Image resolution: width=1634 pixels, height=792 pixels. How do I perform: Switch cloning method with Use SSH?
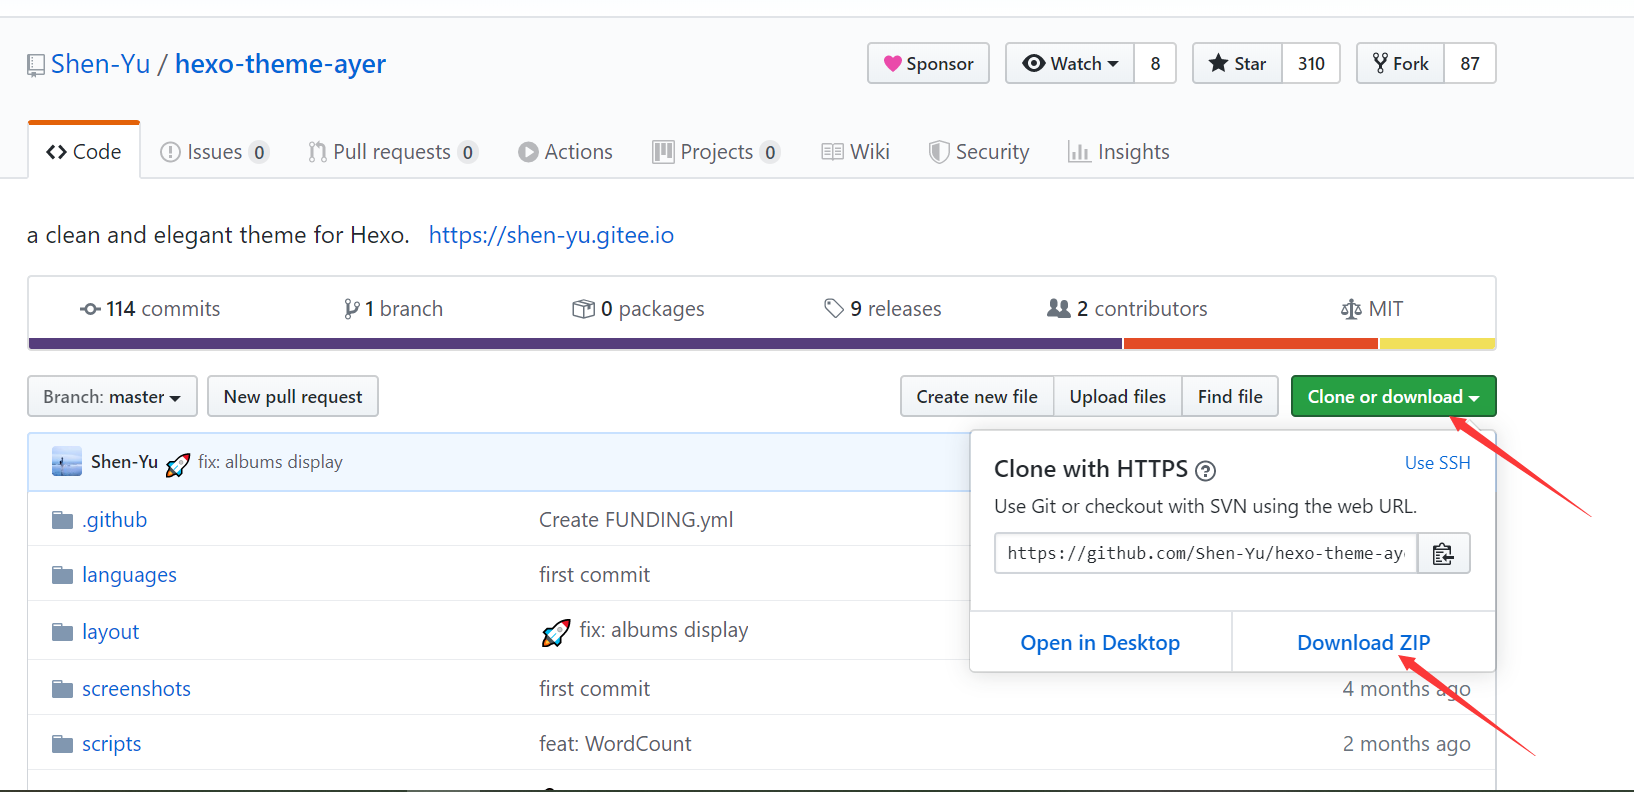pyautogui.click(x=1438, y=463)
